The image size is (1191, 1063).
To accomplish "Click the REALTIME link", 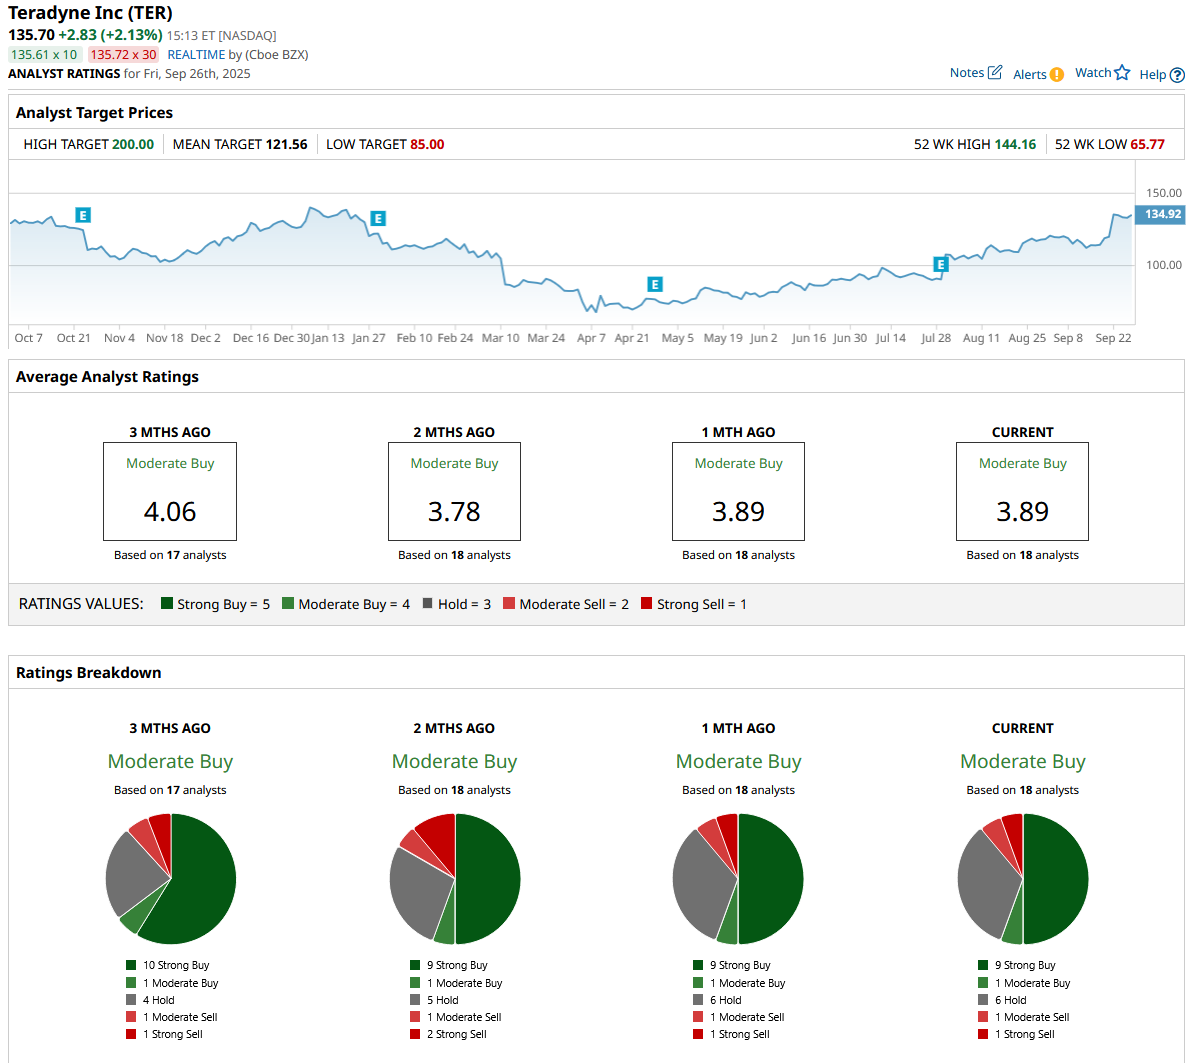I will [196, 55].
